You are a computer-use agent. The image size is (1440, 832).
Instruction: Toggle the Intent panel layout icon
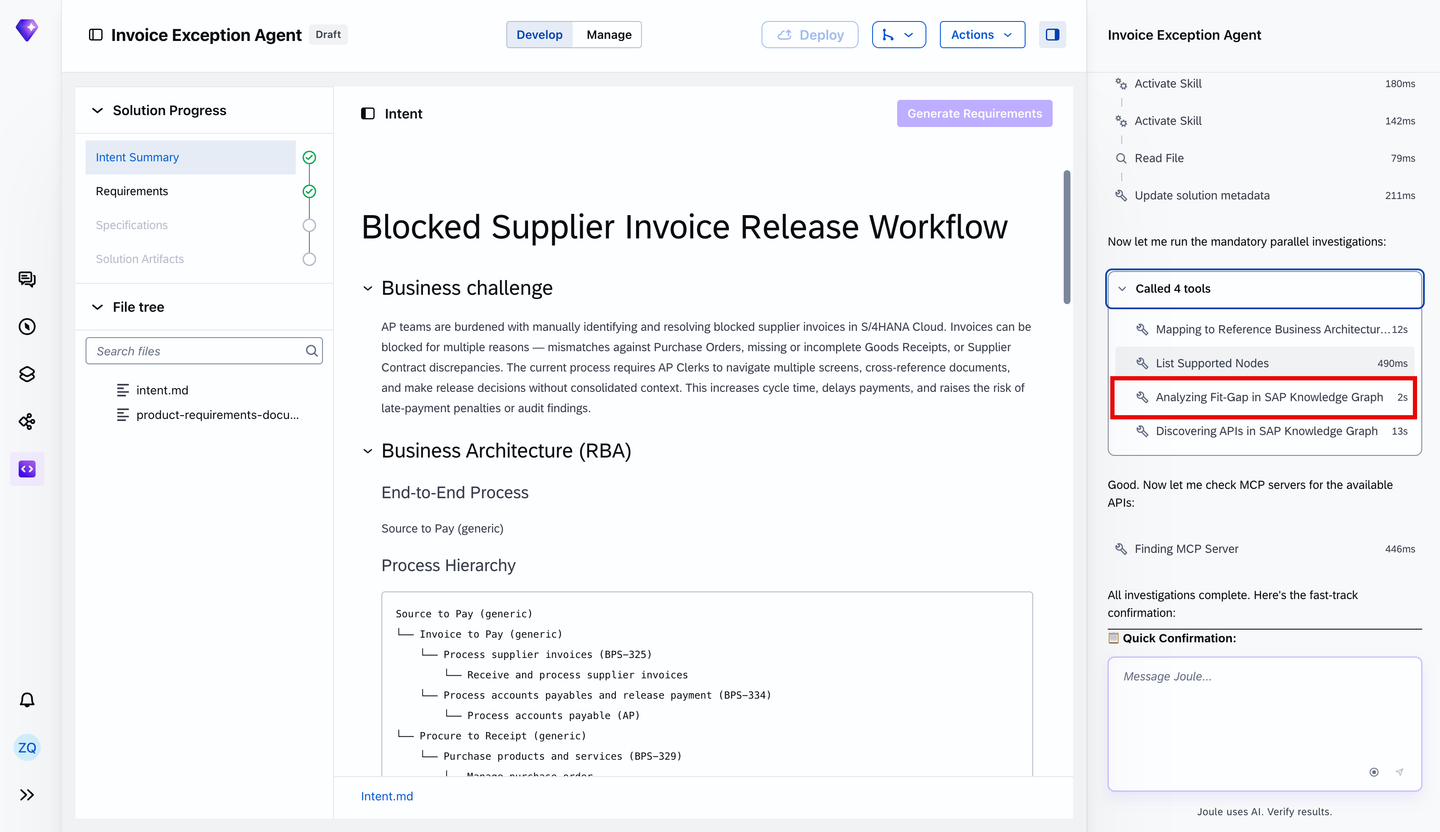tap(368, 114)
